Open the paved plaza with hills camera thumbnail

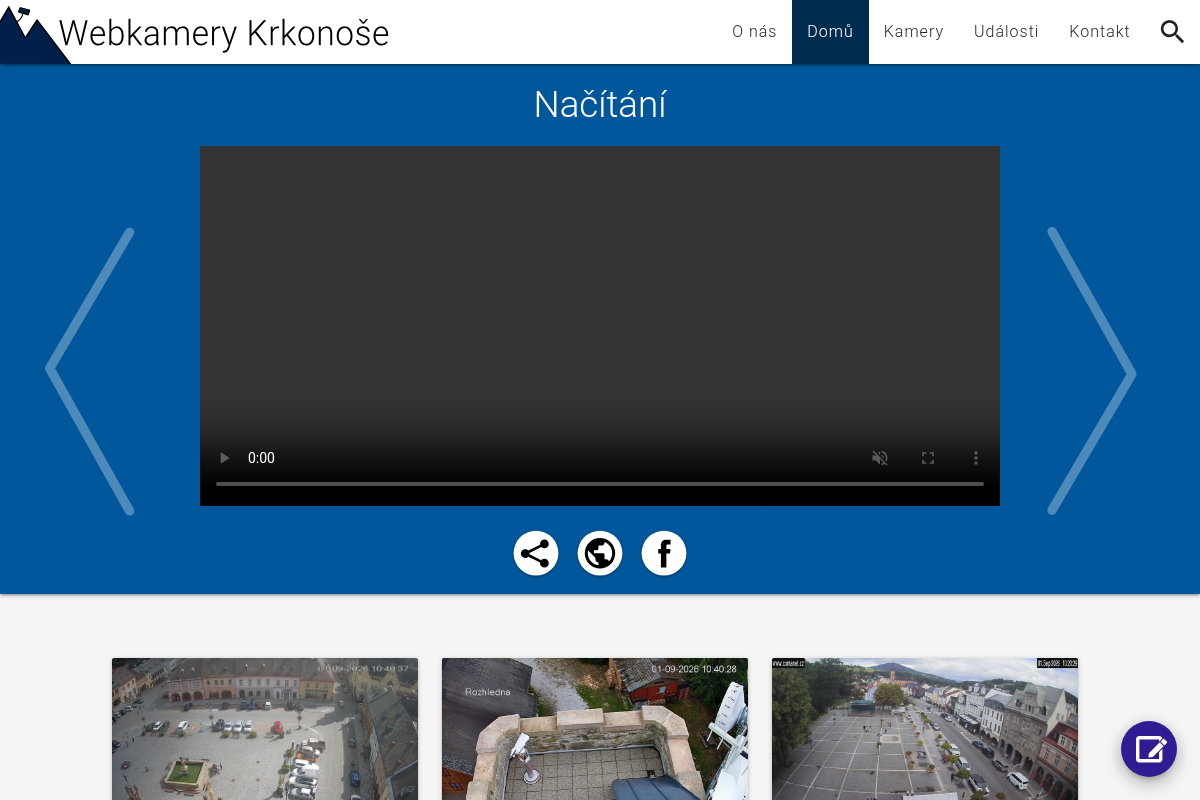click(925, 729)
